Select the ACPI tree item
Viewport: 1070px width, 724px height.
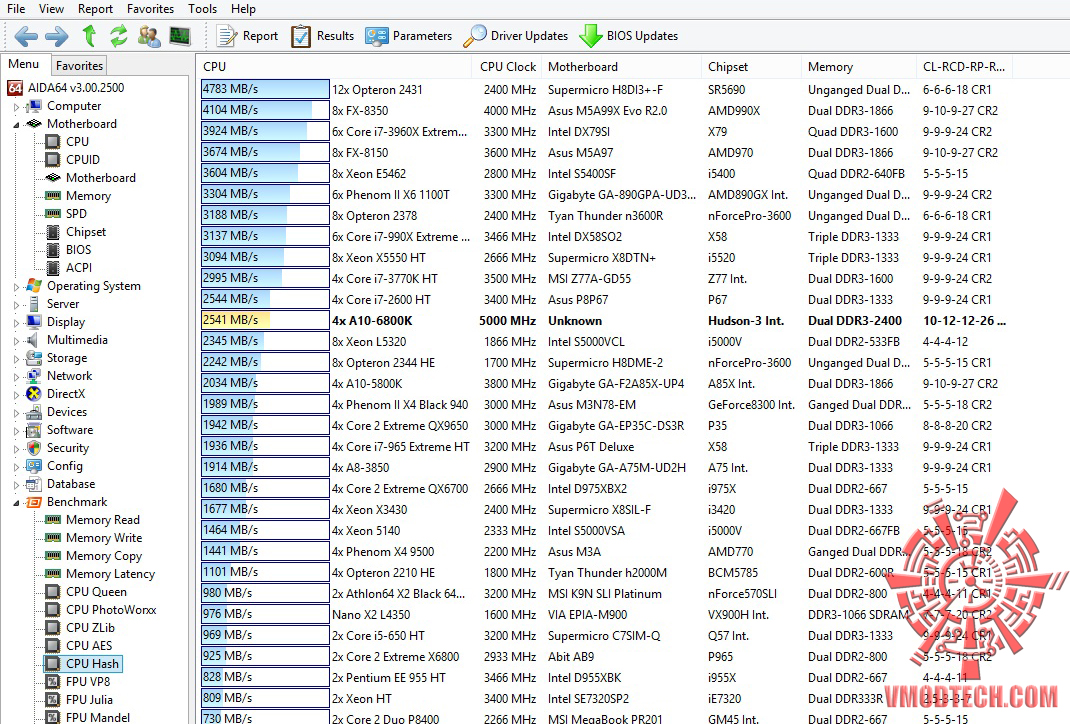click(x=69, y=267)
